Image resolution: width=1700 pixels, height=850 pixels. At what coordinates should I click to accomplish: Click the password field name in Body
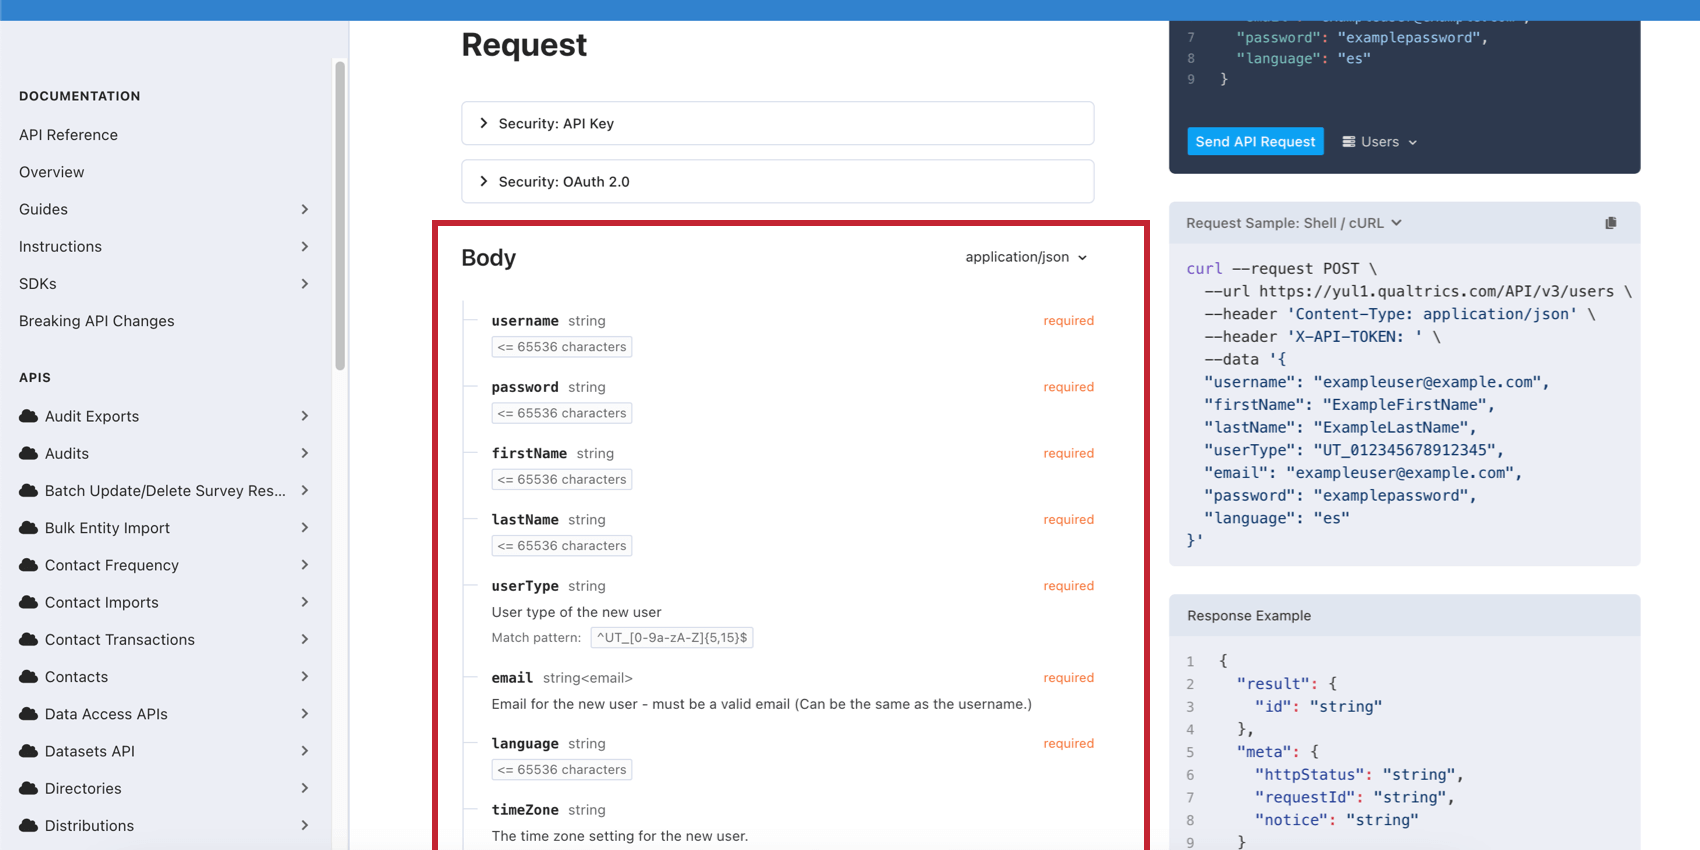(x=525, y=387)
